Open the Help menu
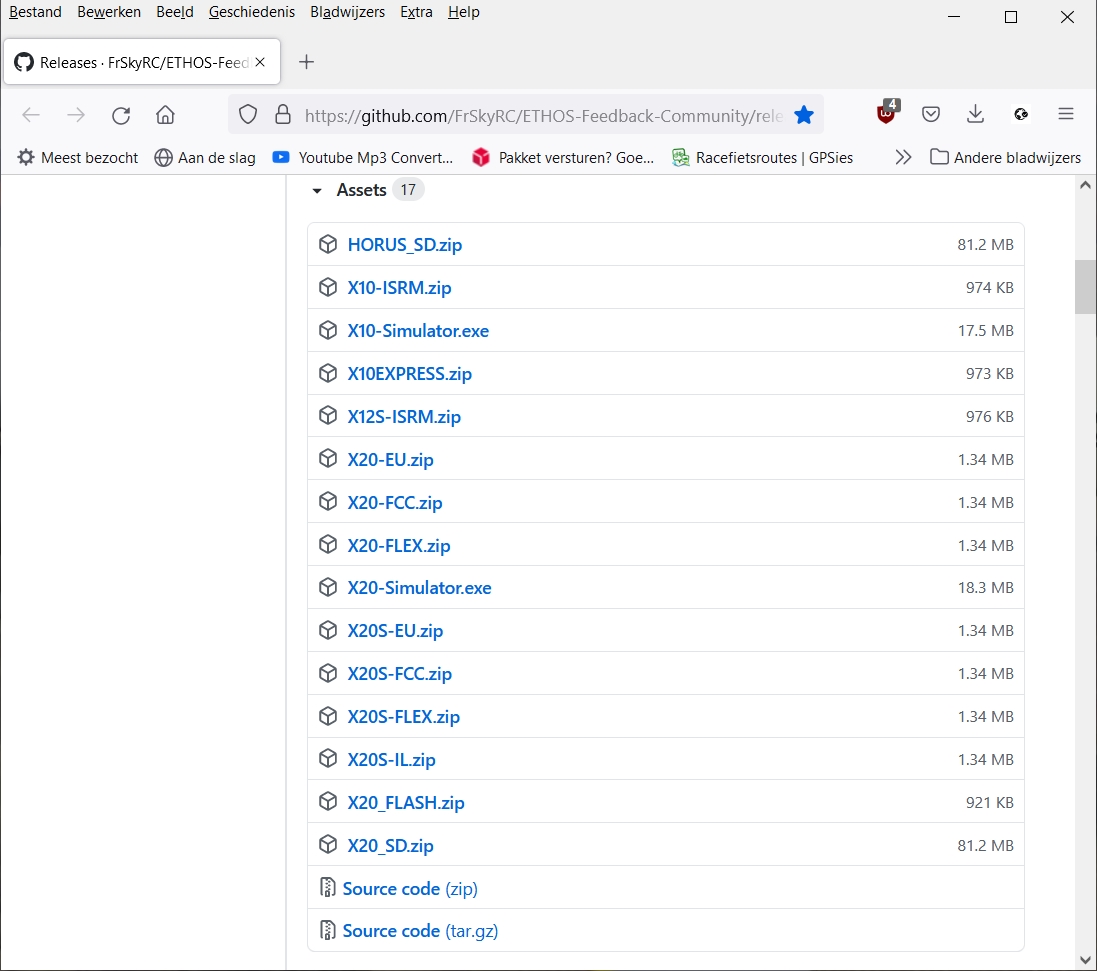The width and height of the screenshot is (1097, 971). tap(464, 12)
